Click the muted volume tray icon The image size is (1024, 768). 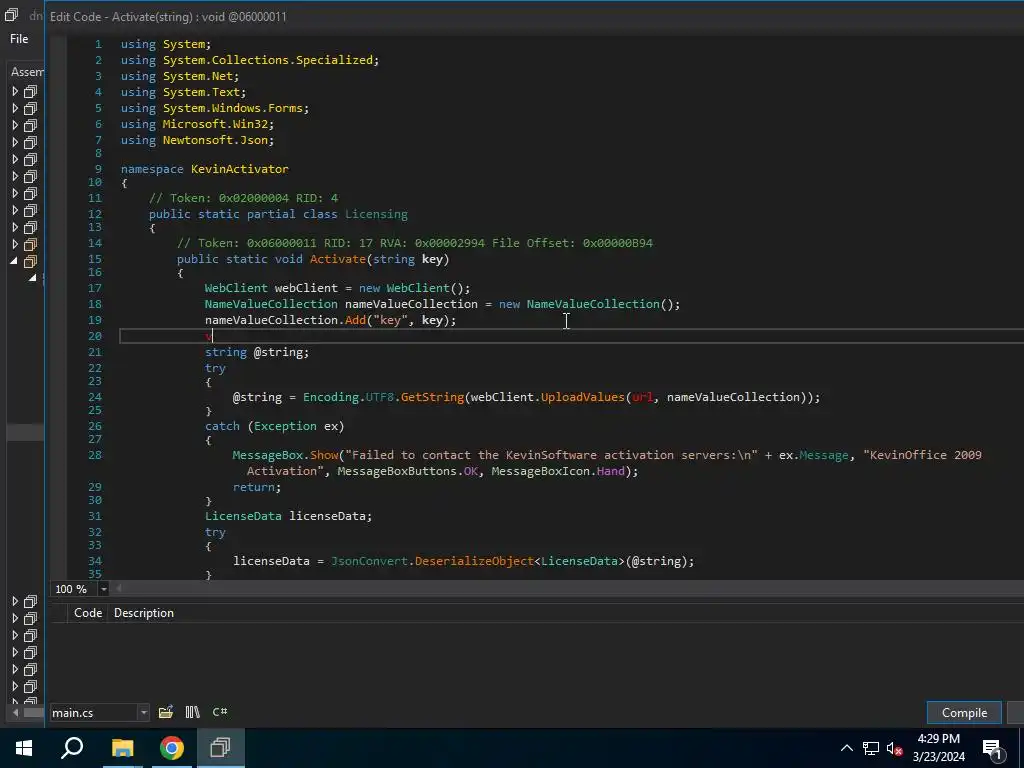click(x=894, y=748)
